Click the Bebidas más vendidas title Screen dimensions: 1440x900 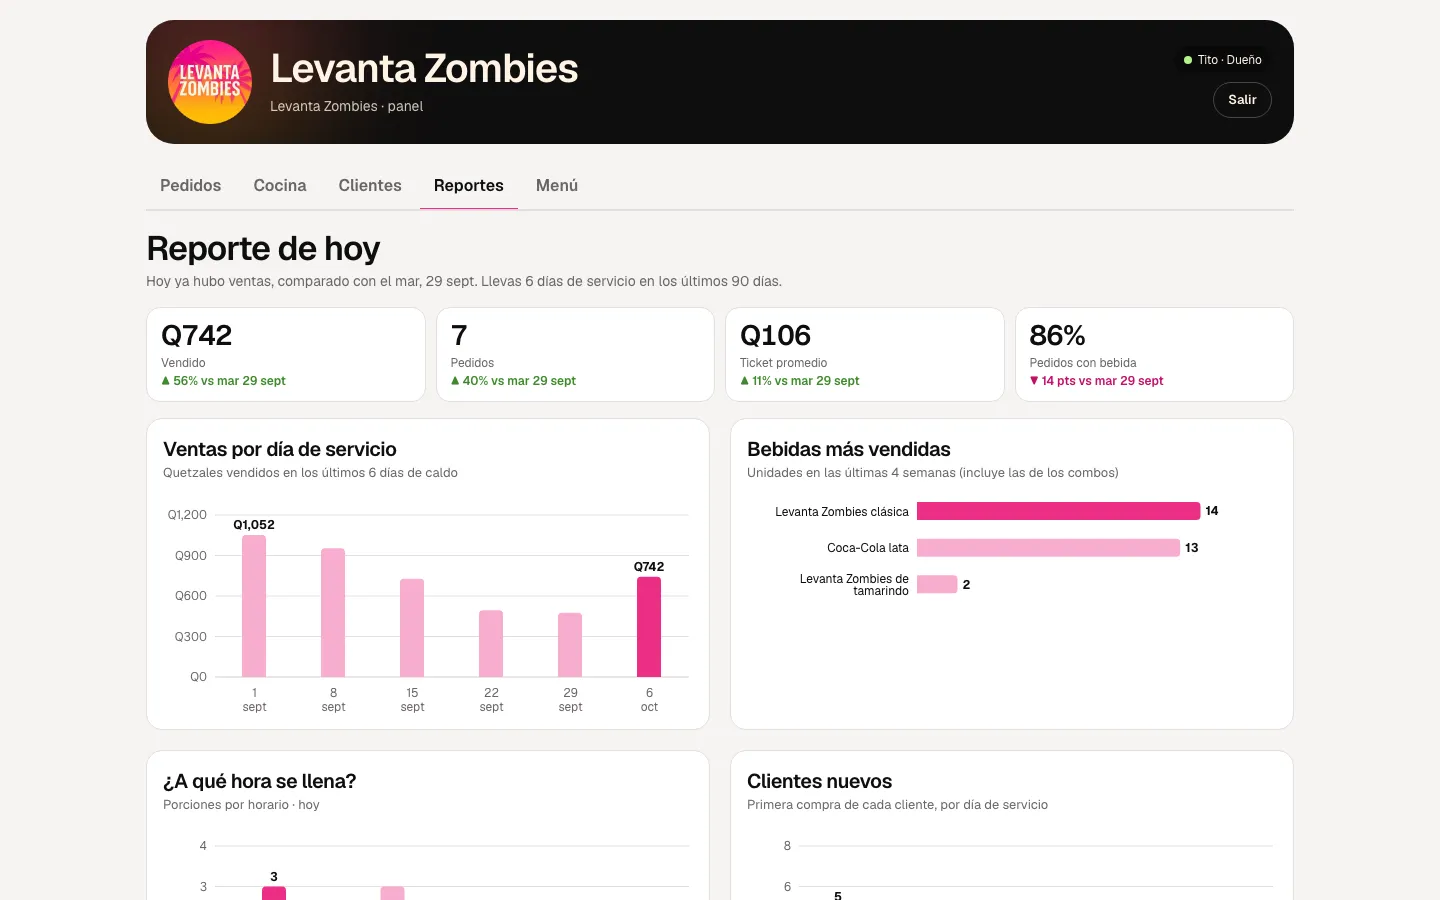click(x=848, y=449)
